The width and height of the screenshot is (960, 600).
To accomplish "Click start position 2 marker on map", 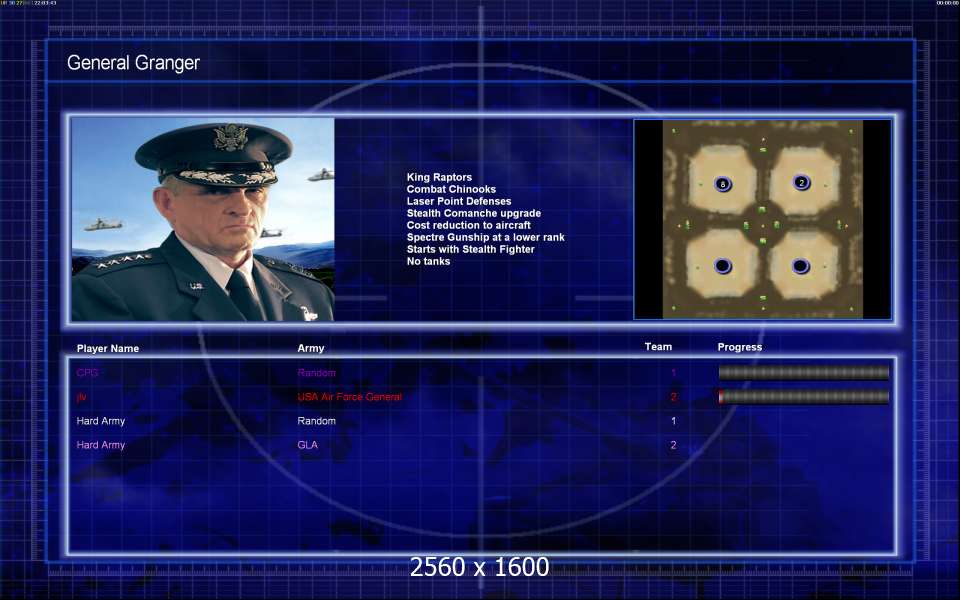I will coord(801,182).
